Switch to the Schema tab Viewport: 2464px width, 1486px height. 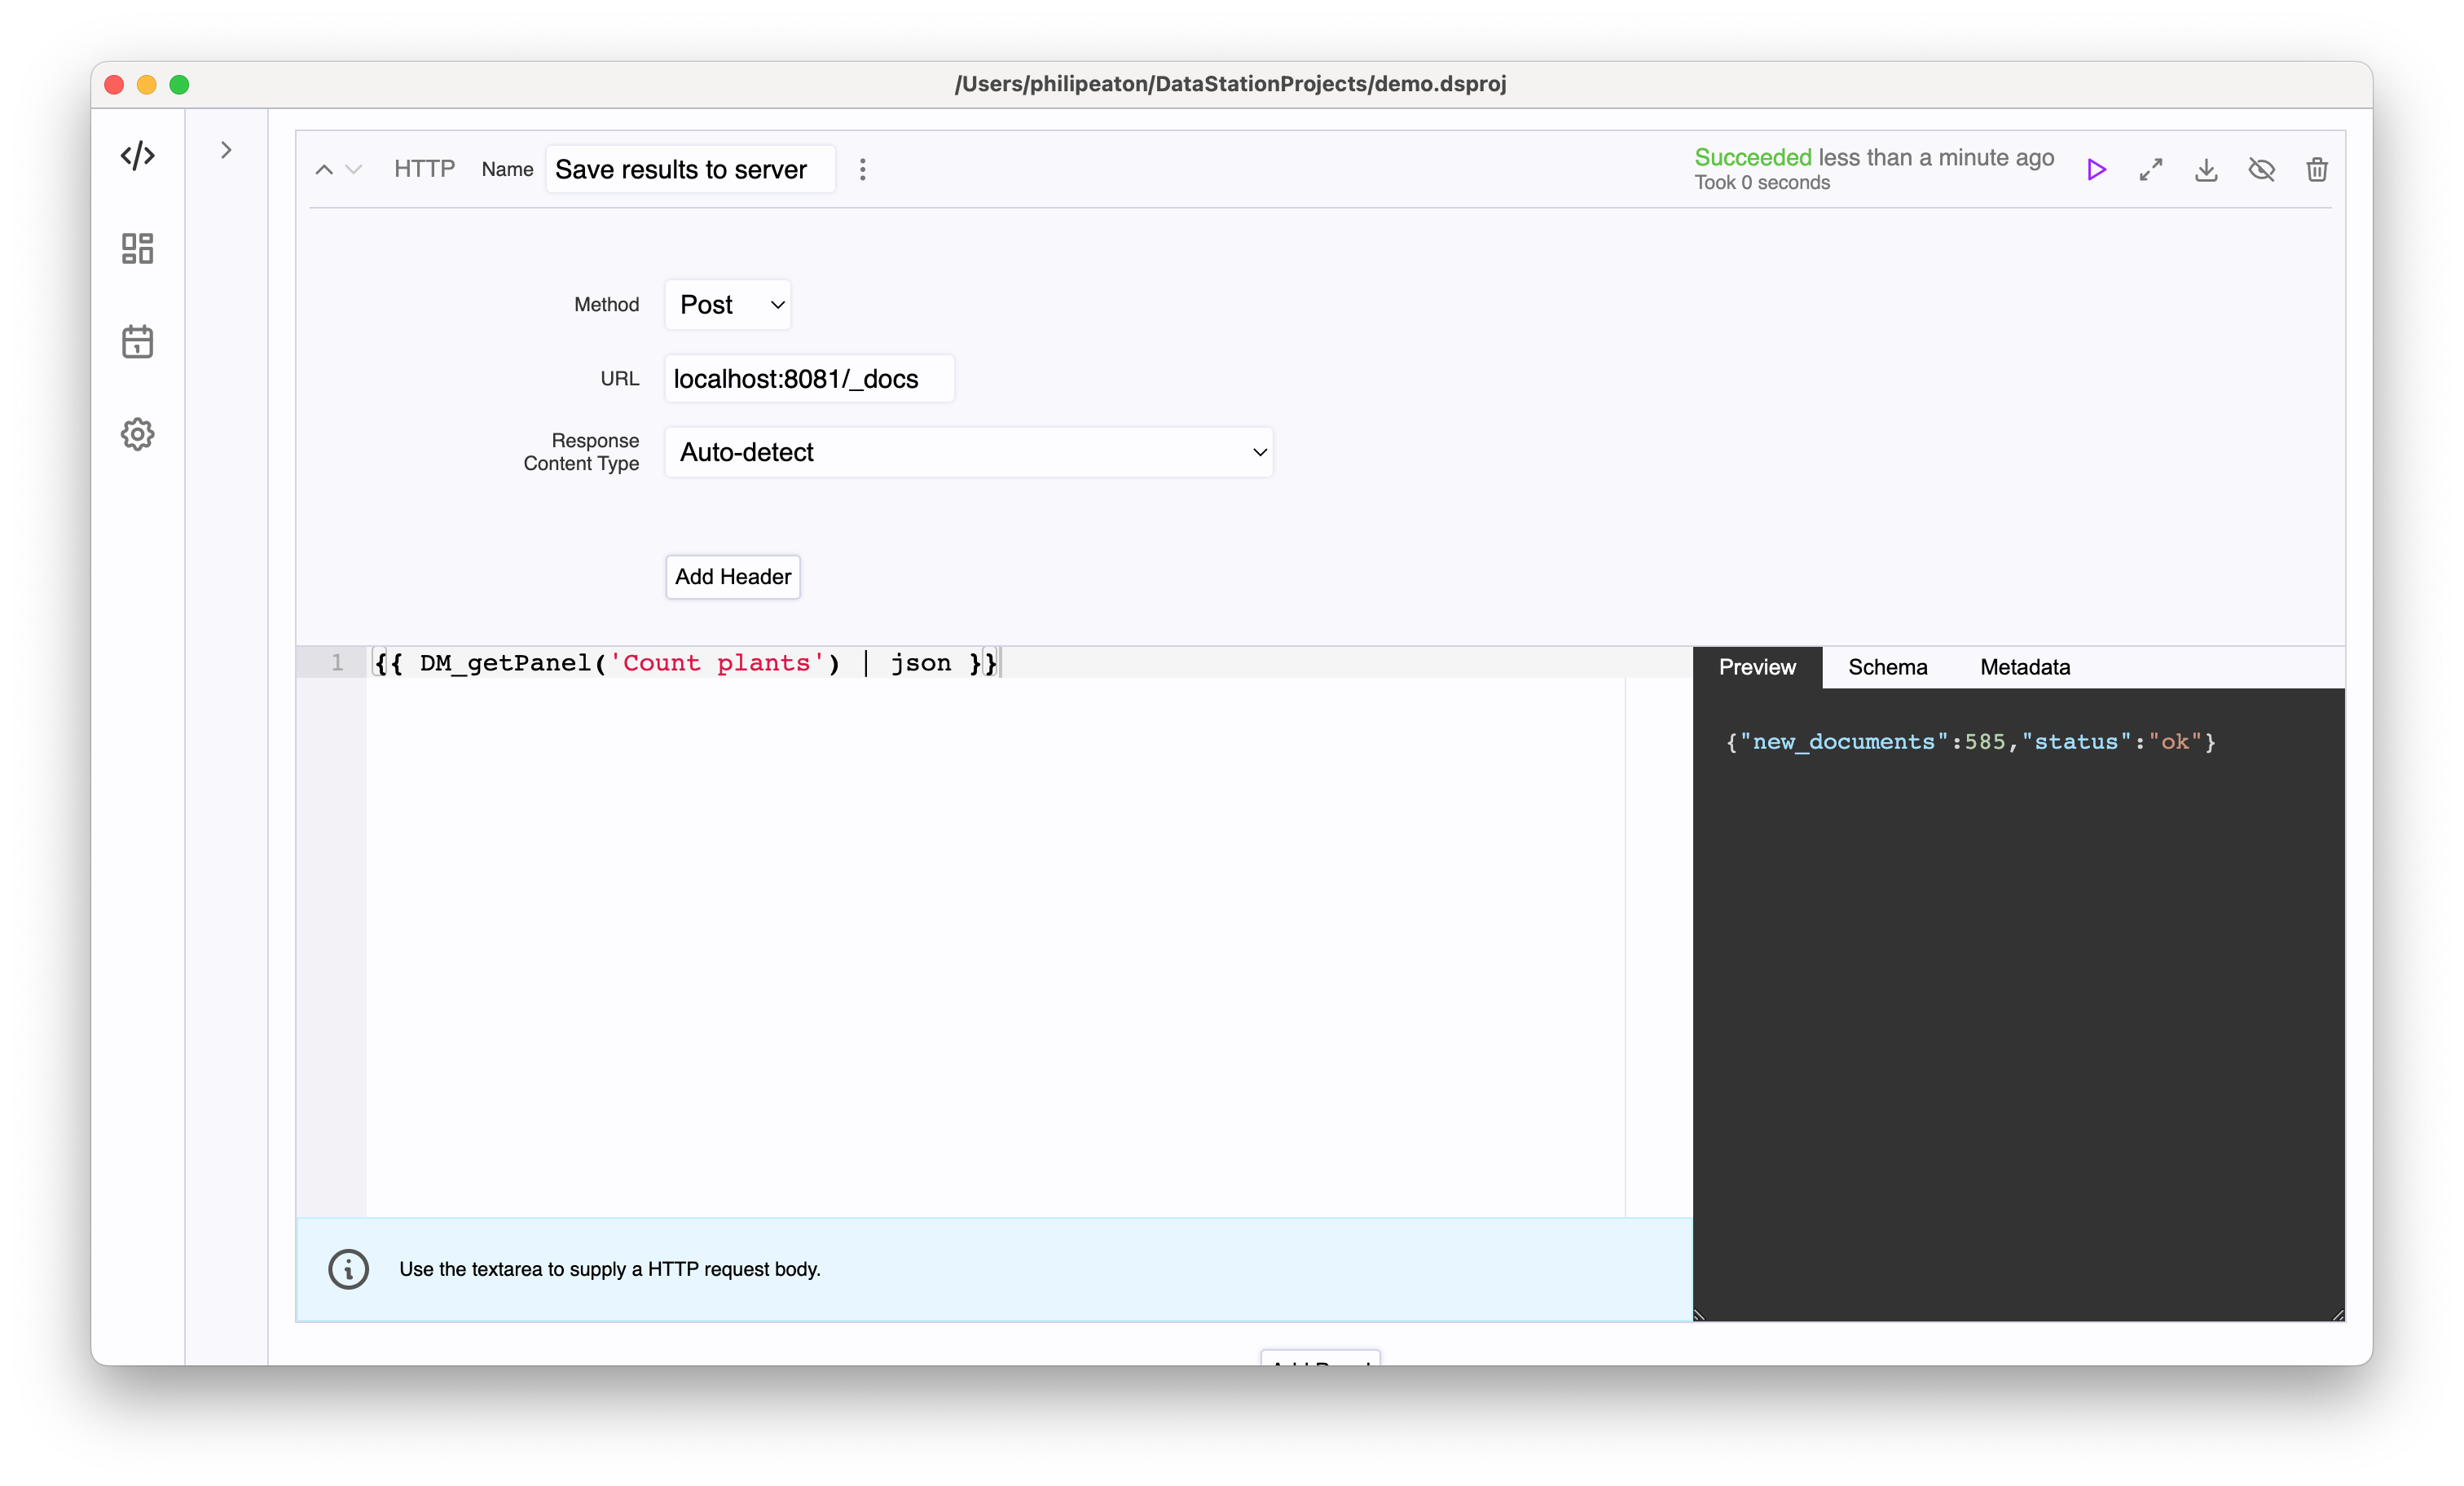(1887, 667)
